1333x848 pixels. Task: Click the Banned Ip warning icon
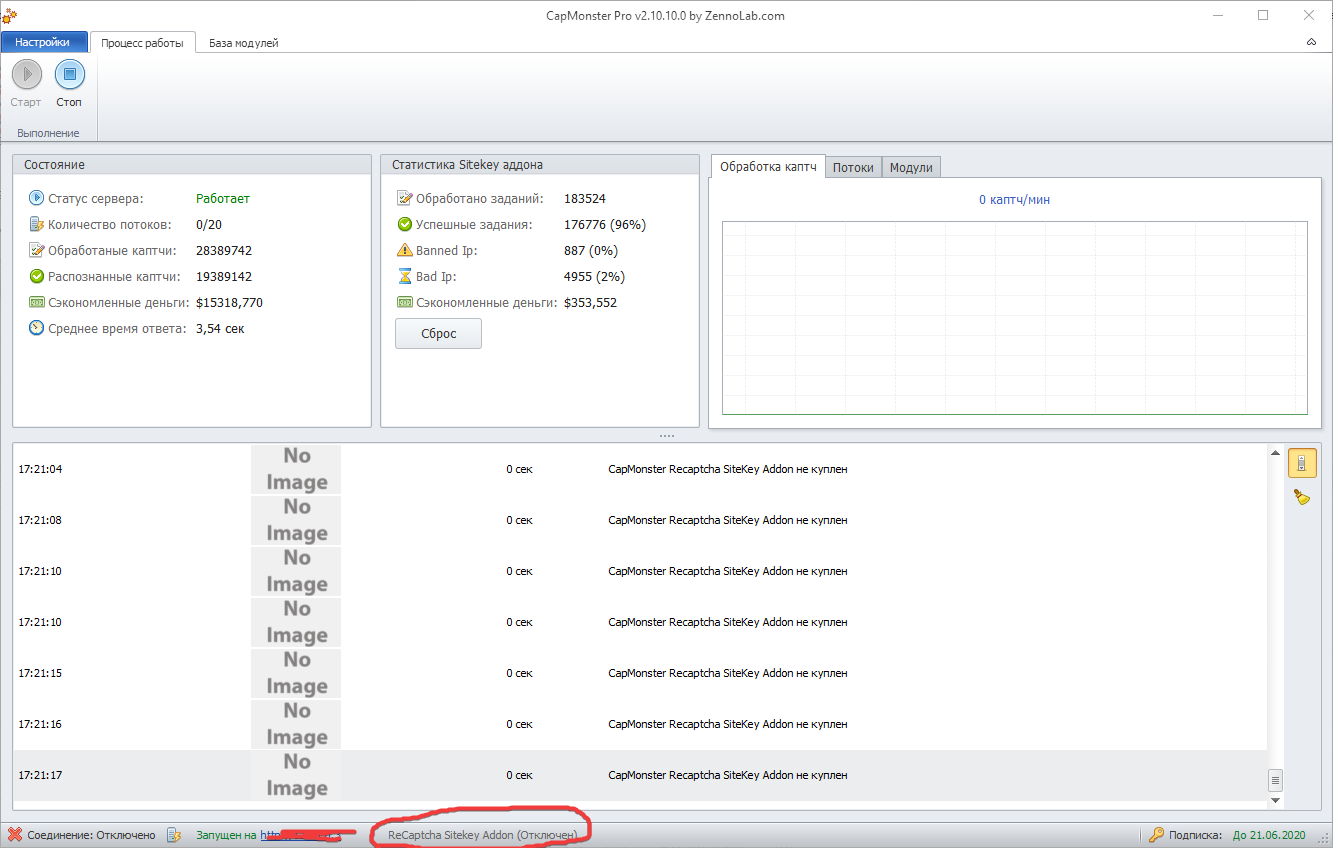click(405, 250)
